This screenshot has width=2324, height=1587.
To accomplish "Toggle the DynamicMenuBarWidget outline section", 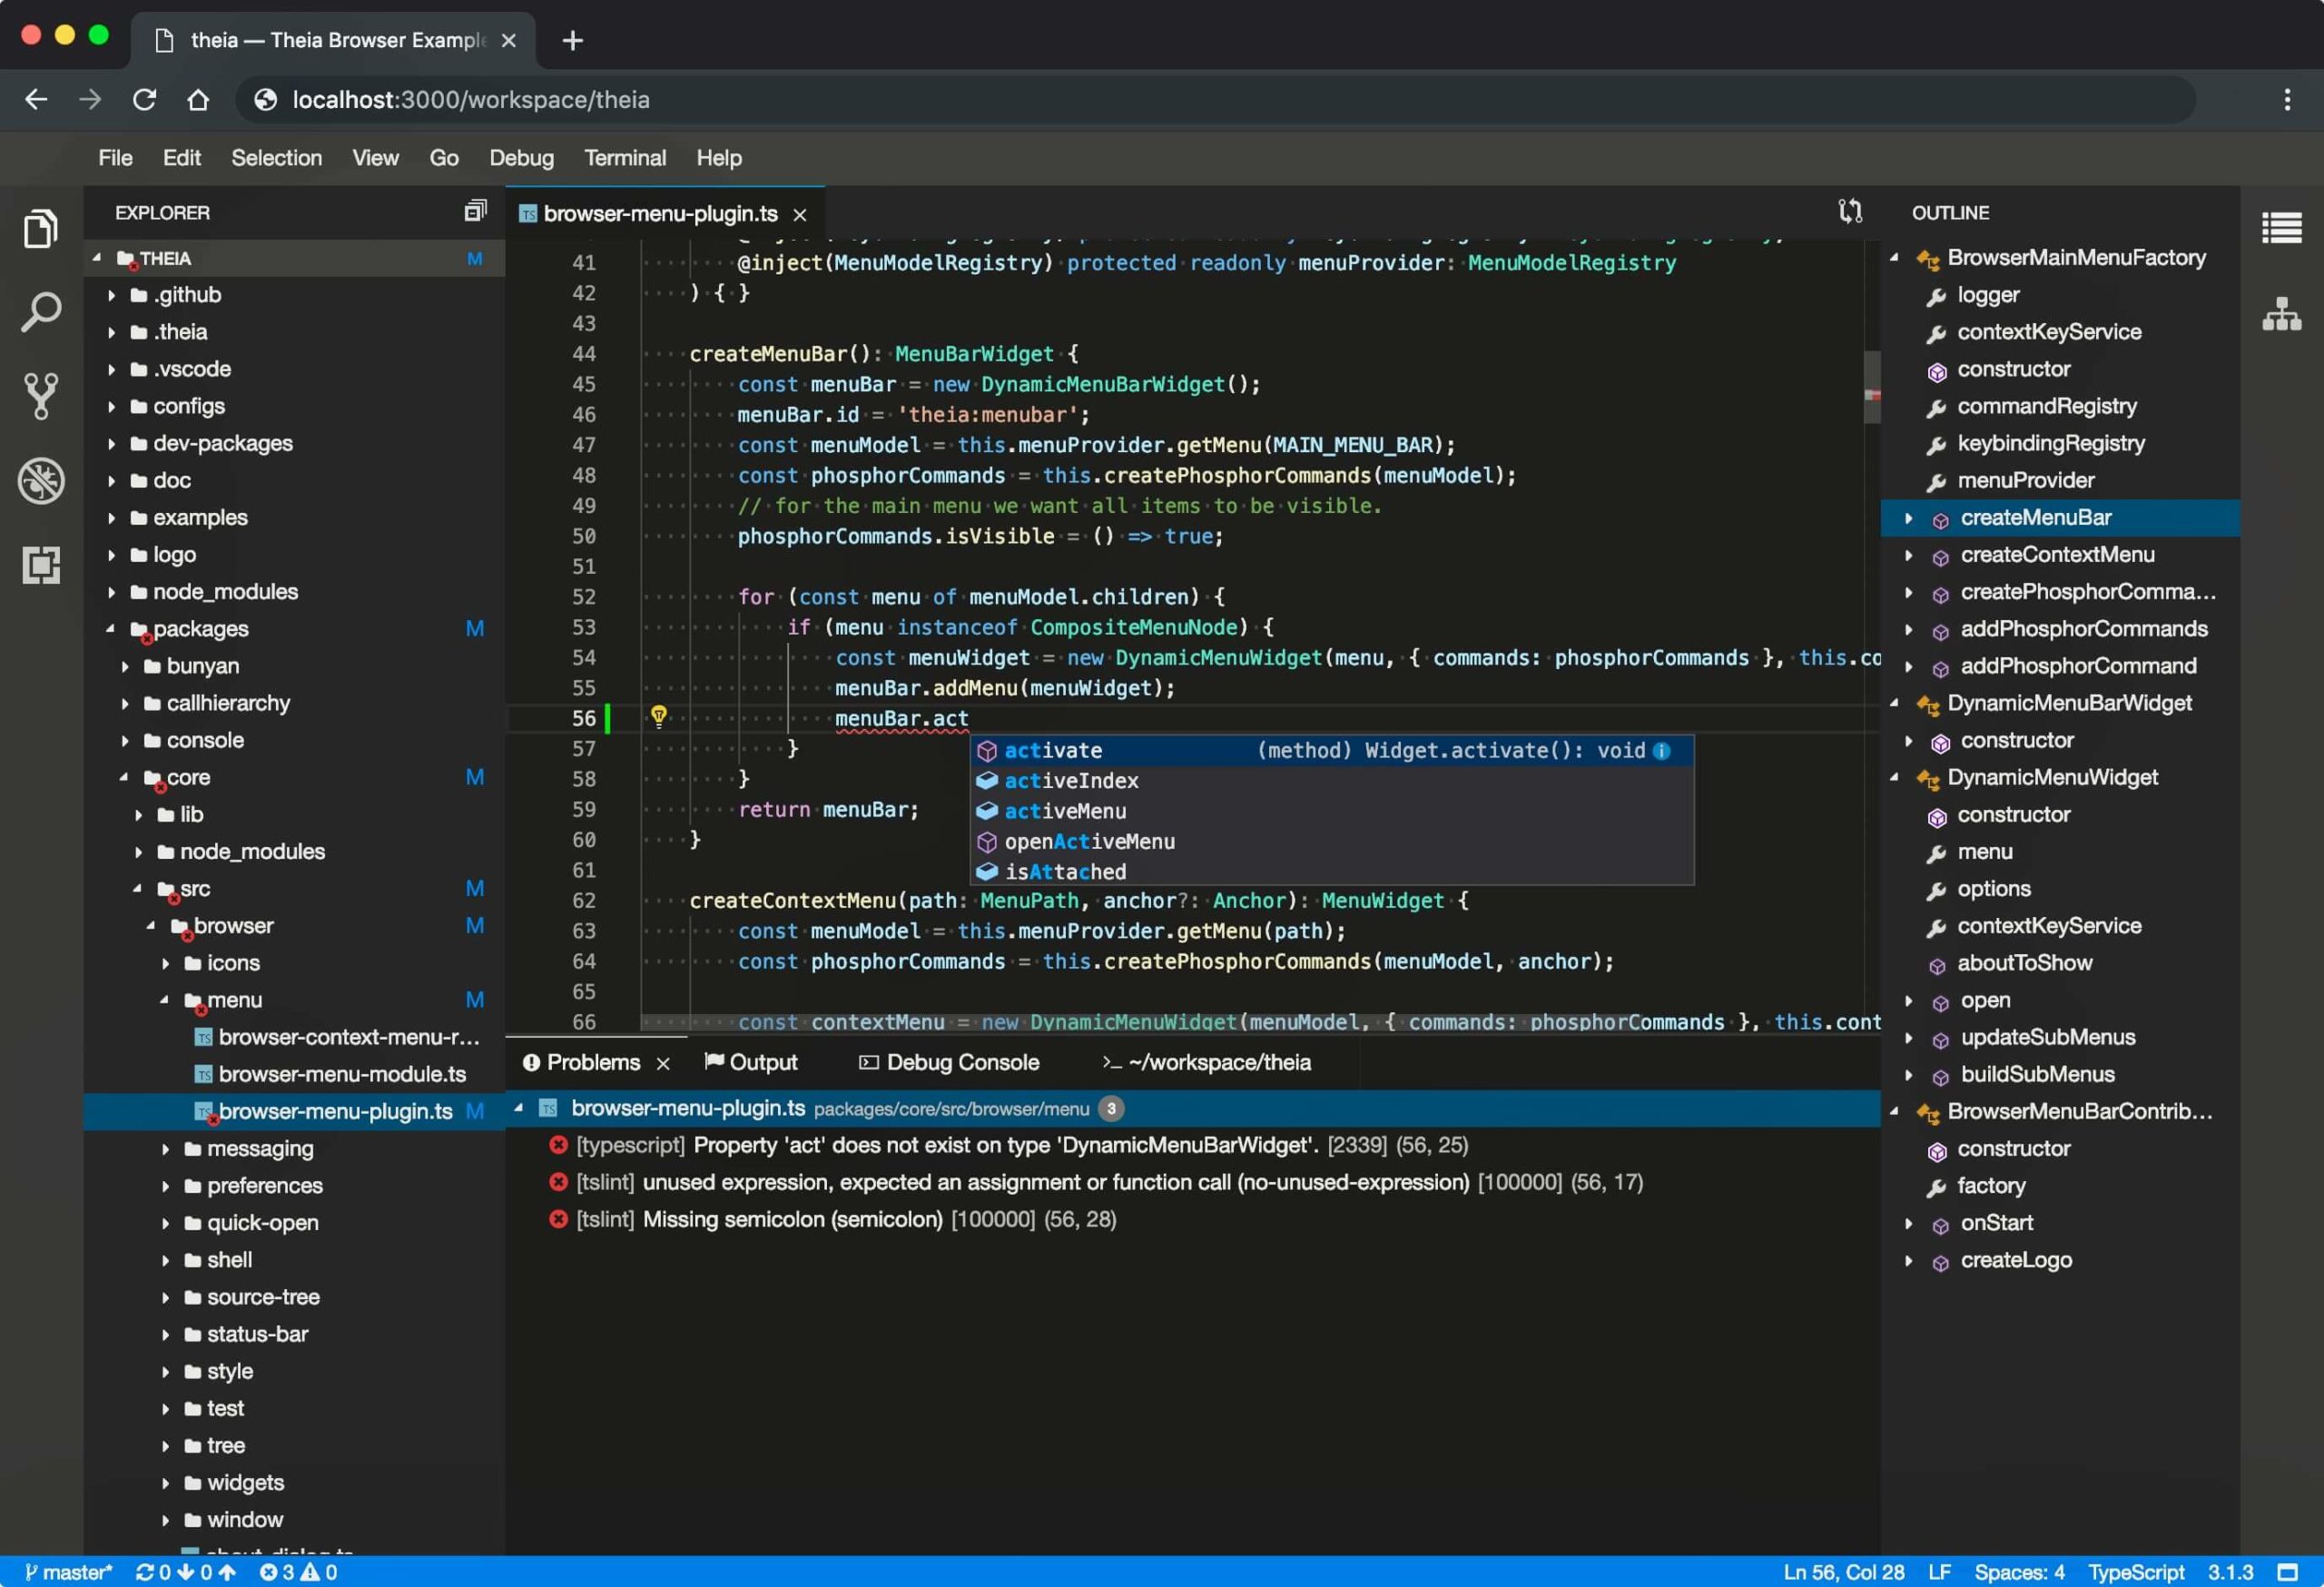I will (x=1898, y=703).
